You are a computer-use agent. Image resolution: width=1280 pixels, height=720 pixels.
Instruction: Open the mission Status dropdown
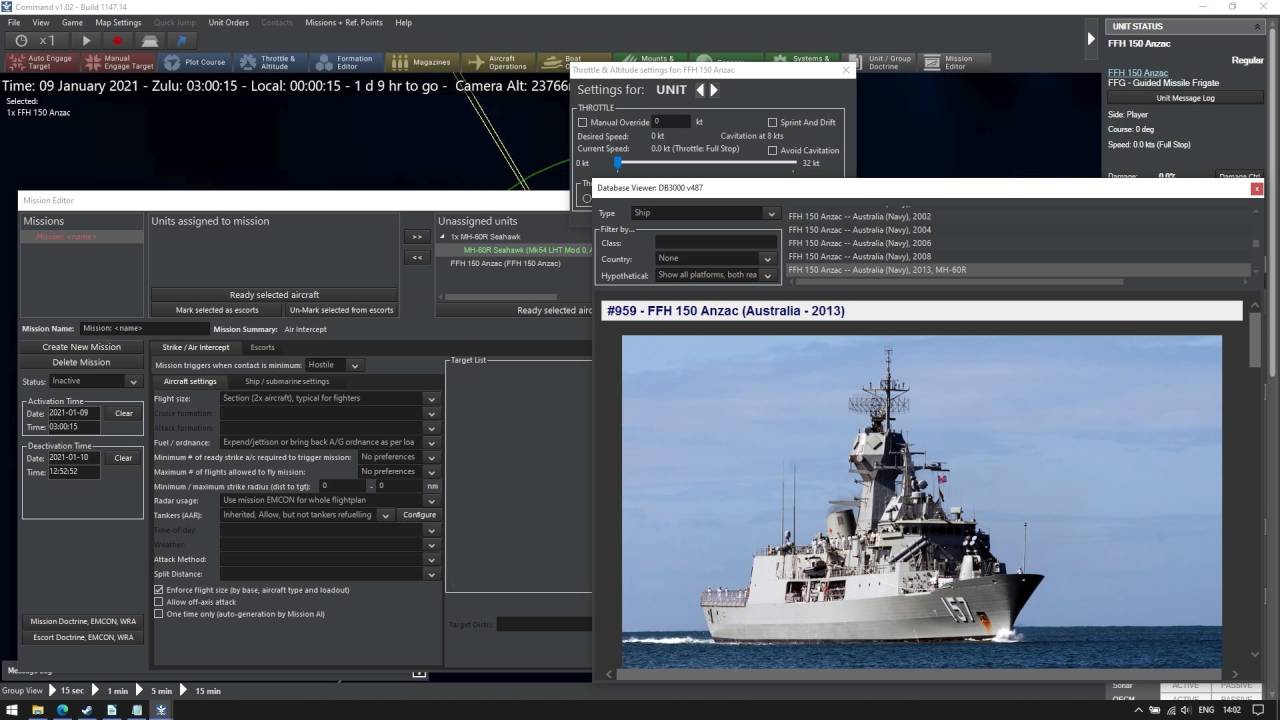point(133,381)
